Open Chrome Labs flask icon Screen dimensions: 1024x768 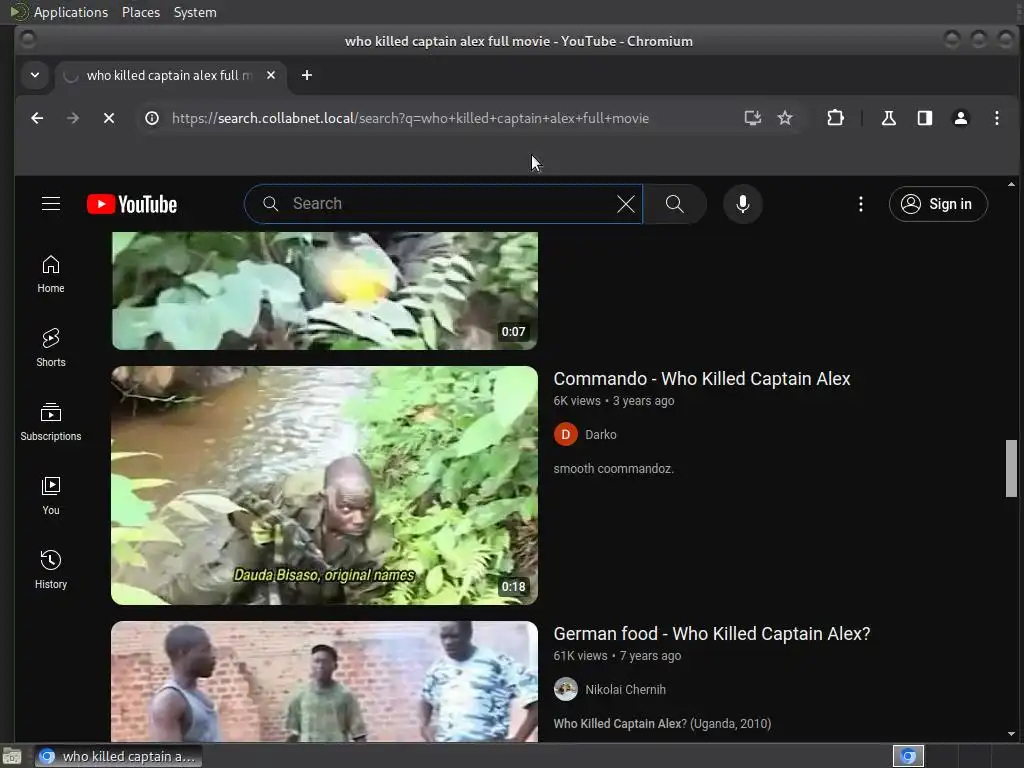click(x=888, y=118)
